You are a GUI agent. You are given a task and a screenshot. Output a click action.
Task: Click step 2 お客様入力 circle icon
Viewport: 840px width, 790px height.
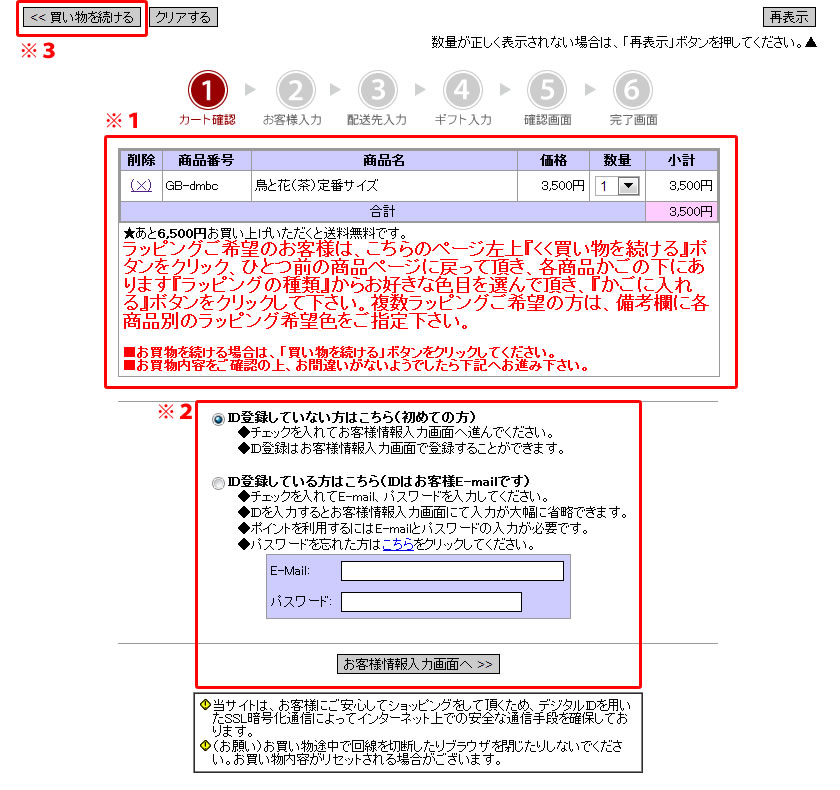pos(293,91)
